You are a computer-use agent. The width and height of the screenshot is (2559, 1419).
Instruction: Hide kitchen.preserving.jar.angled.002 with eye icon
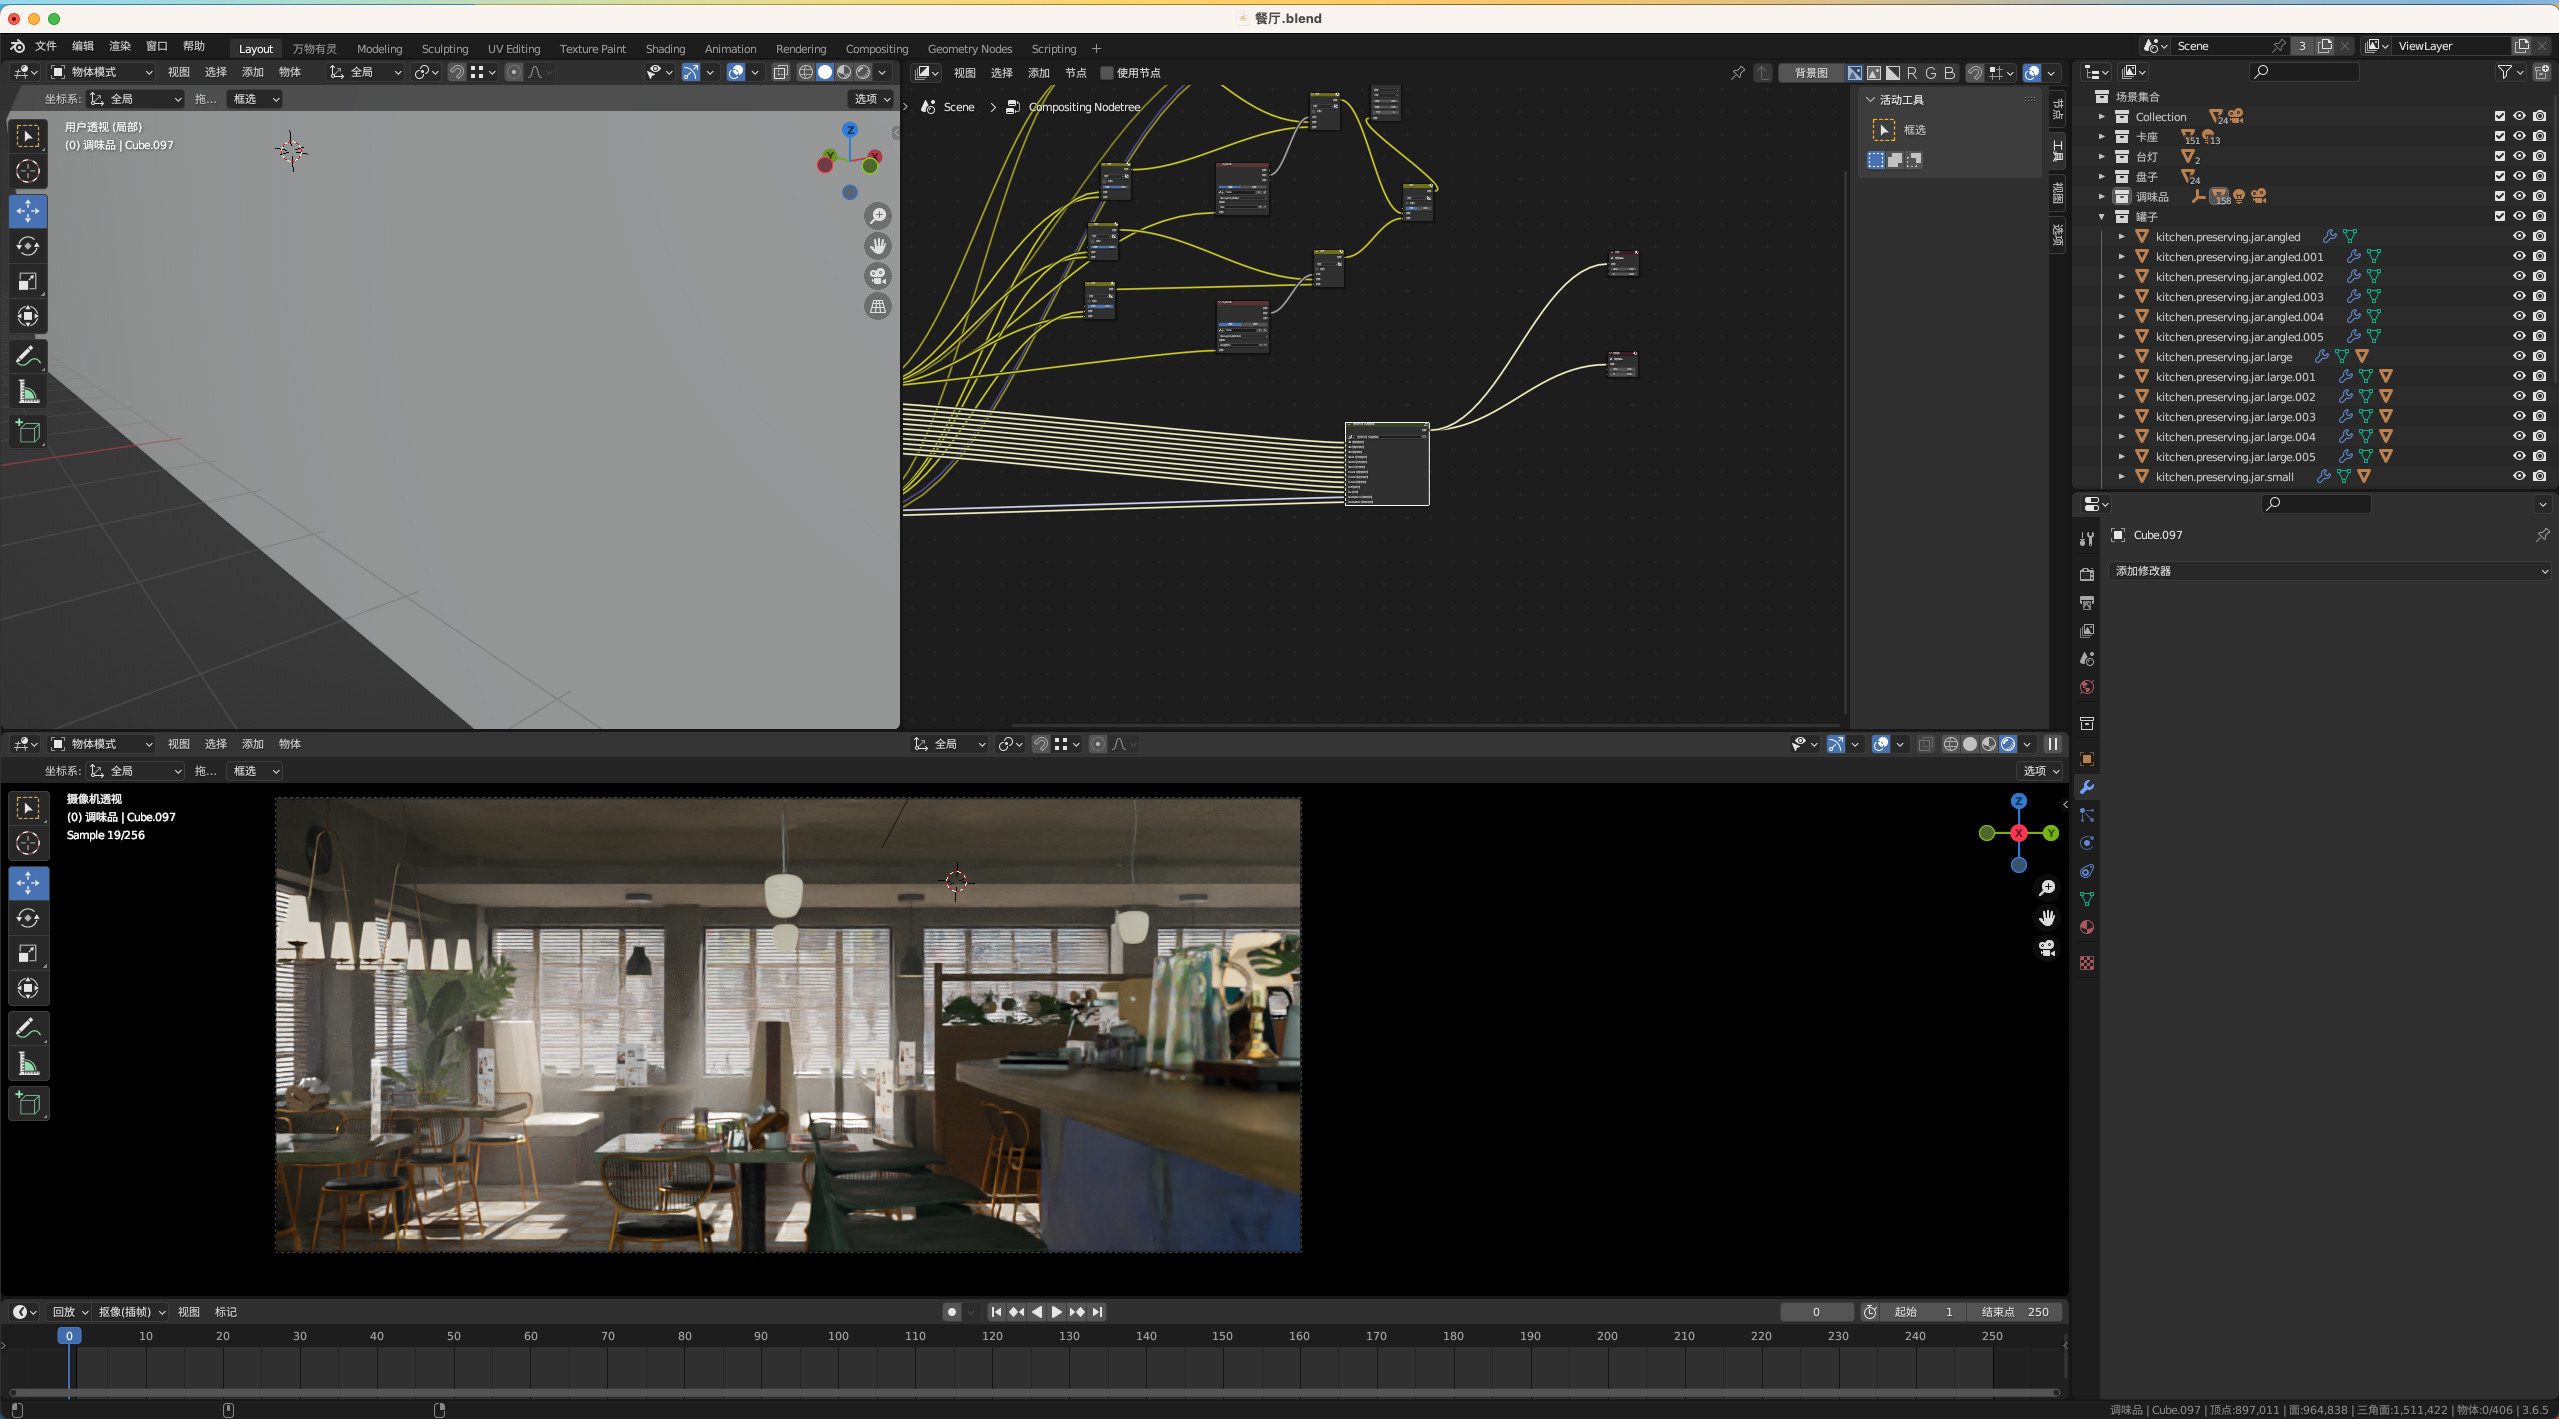(2519, 276)
